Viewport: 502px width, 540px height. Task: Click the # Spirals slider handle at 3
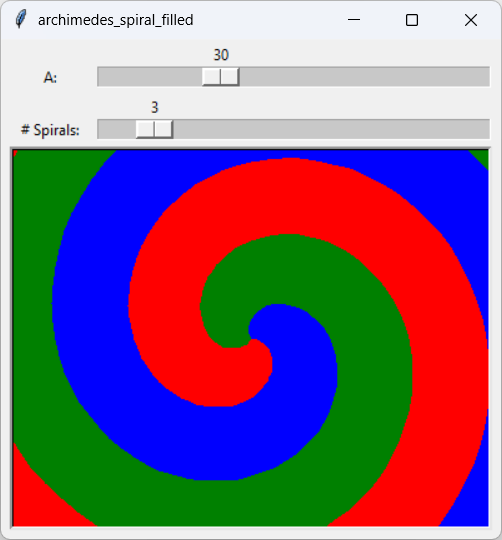154,129
